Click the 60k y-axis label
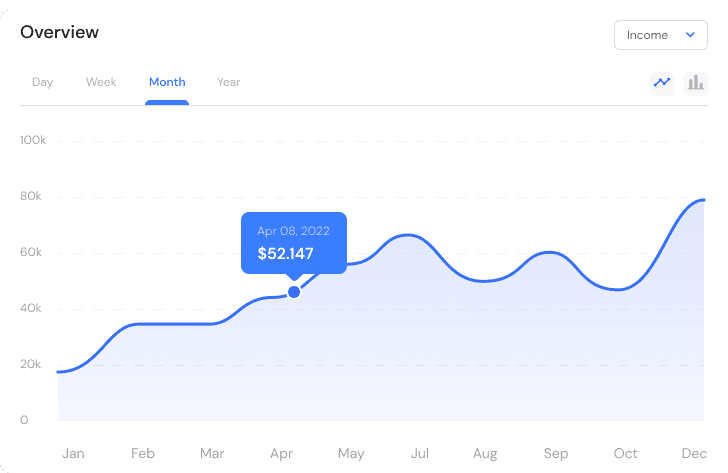This screenshot has width=728, height=473. click(32, 252)
